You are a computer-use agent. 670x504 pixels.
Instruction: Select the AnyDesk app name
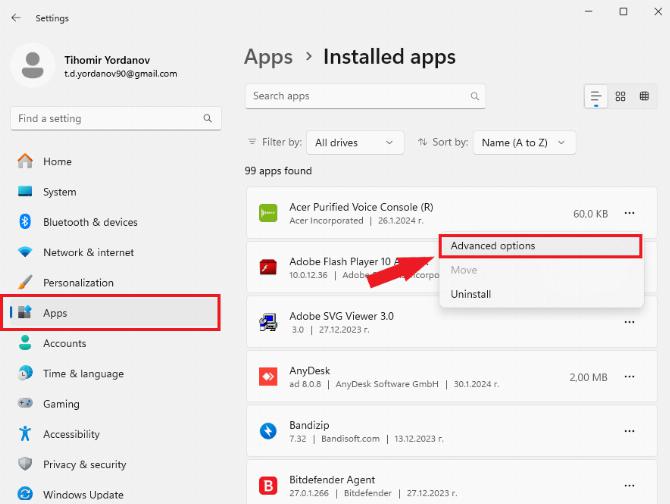click(x=309, y=371)
